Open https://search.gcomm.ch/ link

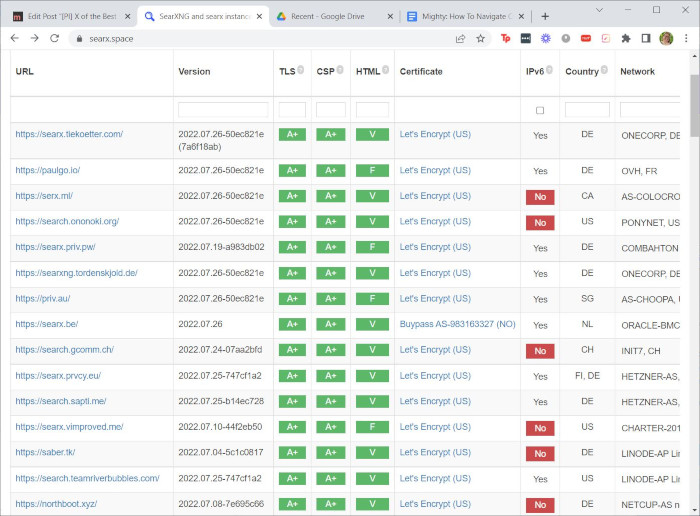(65, 350)
